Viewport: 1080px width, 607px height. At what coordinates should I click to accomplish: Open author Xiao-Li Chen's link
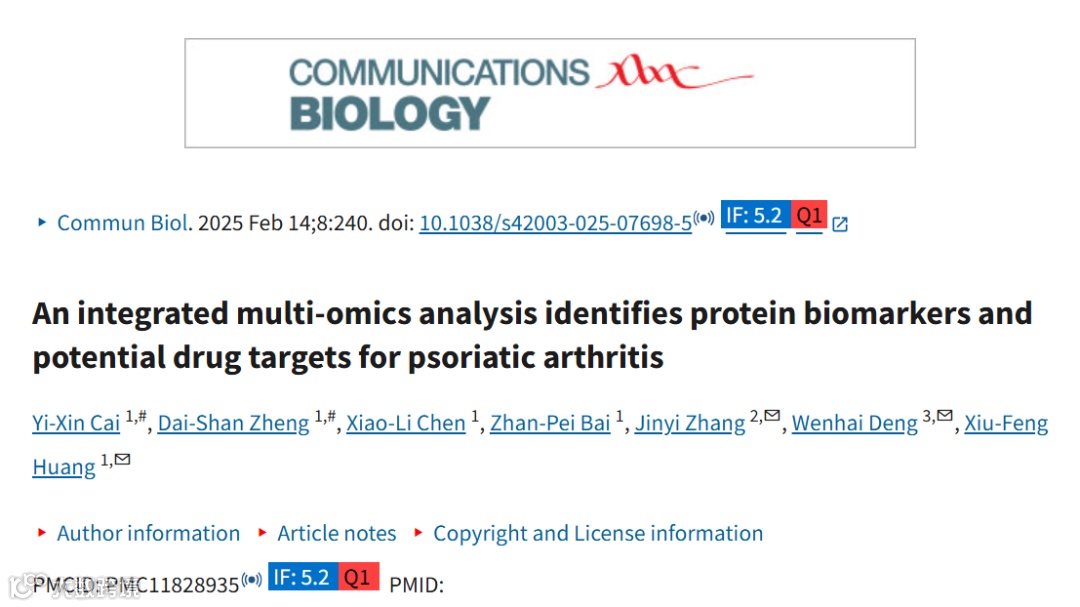[406, 422]
